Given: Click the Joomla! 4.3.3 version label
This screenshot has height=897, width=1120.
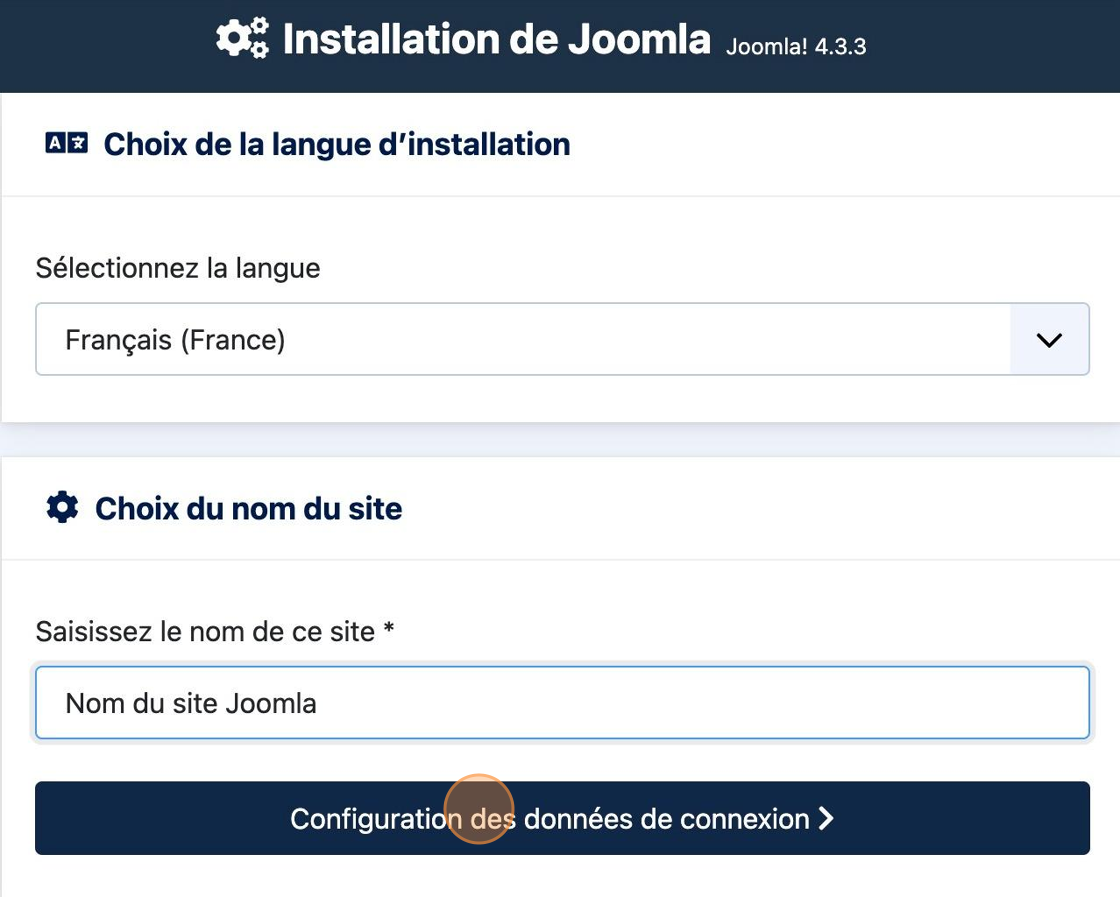Looking at the screenshot, I should coord(796,46).
